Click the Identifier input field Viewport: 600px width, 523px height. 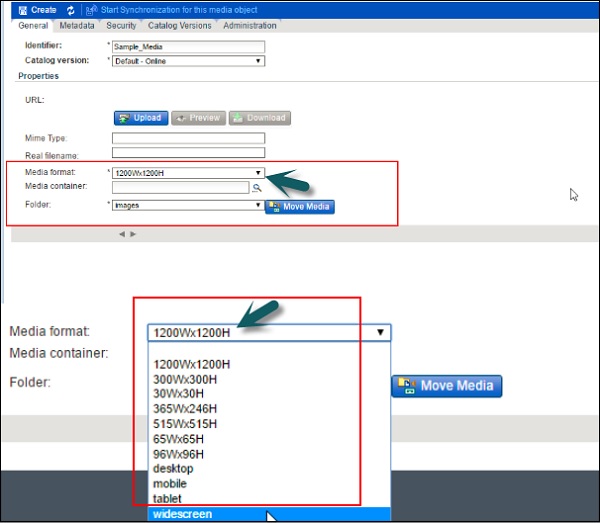[188, 46]
